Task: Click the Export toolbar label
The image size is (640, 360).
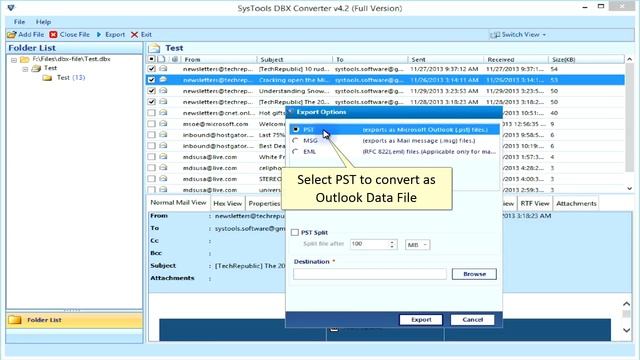Action: click(115, 35)
